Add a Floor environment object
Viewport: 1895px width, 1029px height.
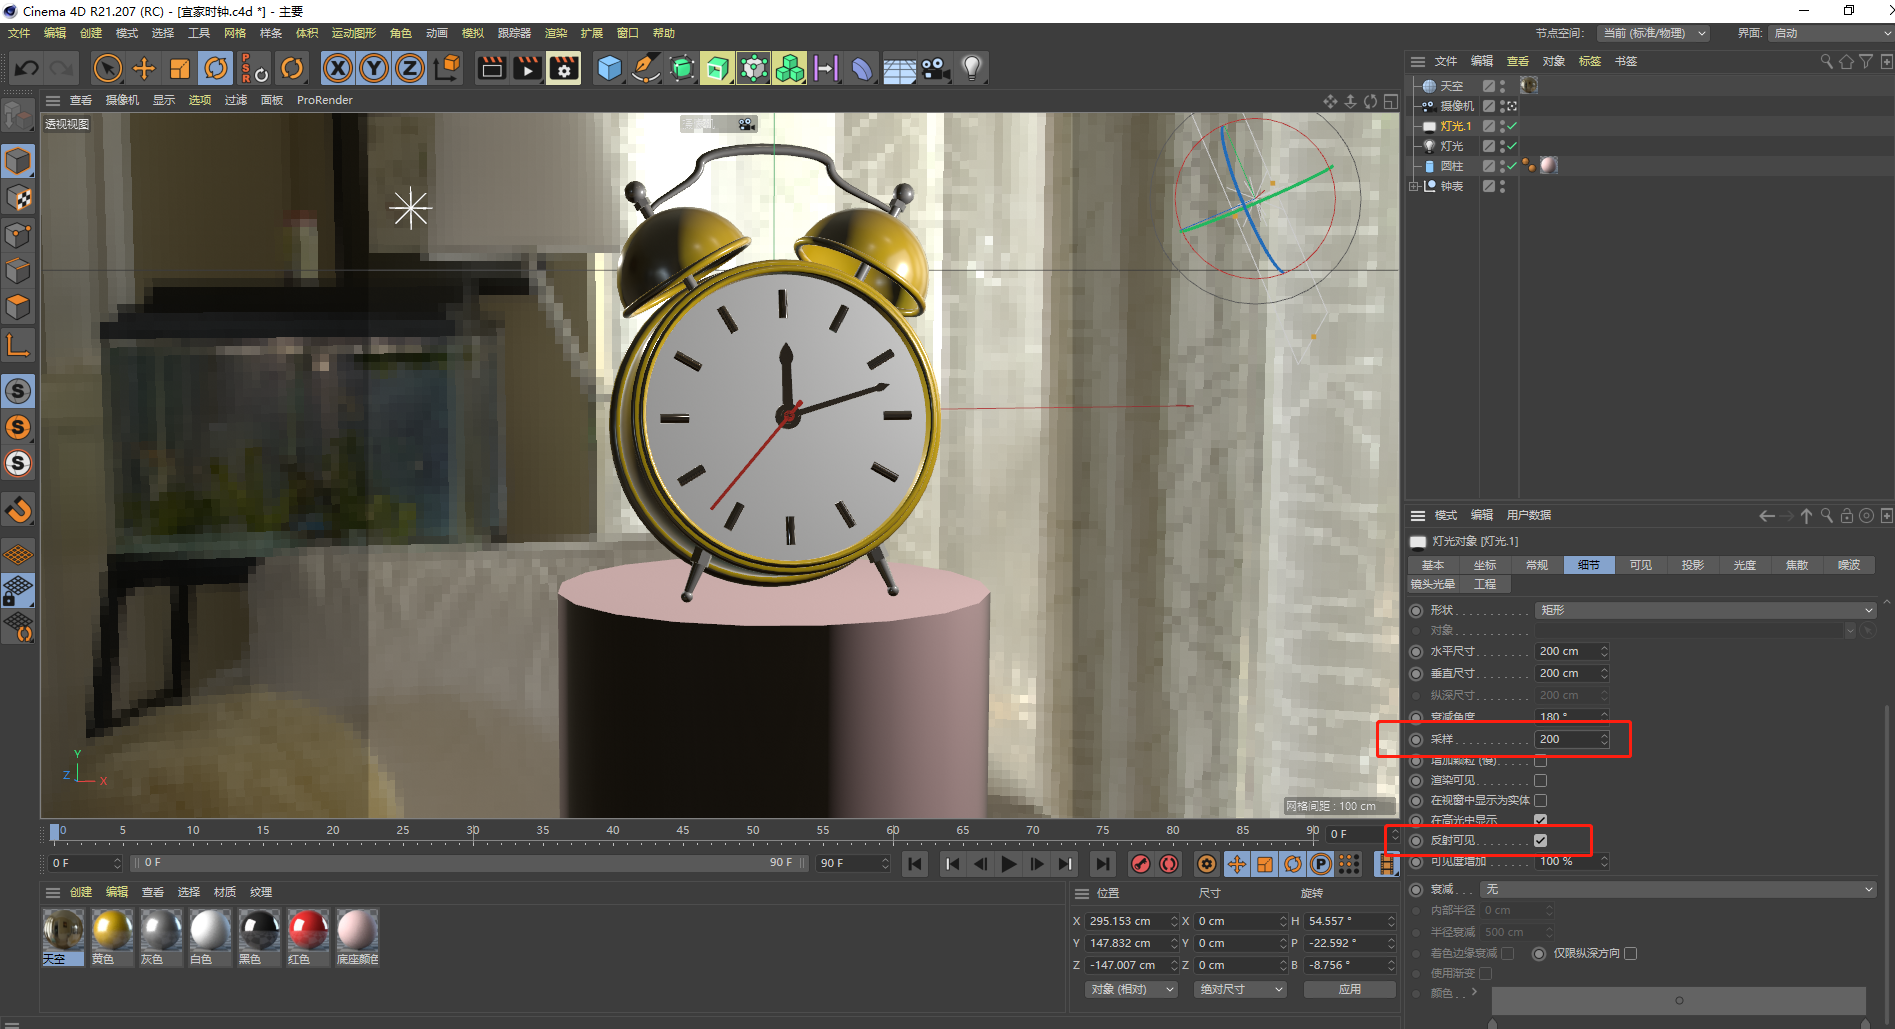898,68
